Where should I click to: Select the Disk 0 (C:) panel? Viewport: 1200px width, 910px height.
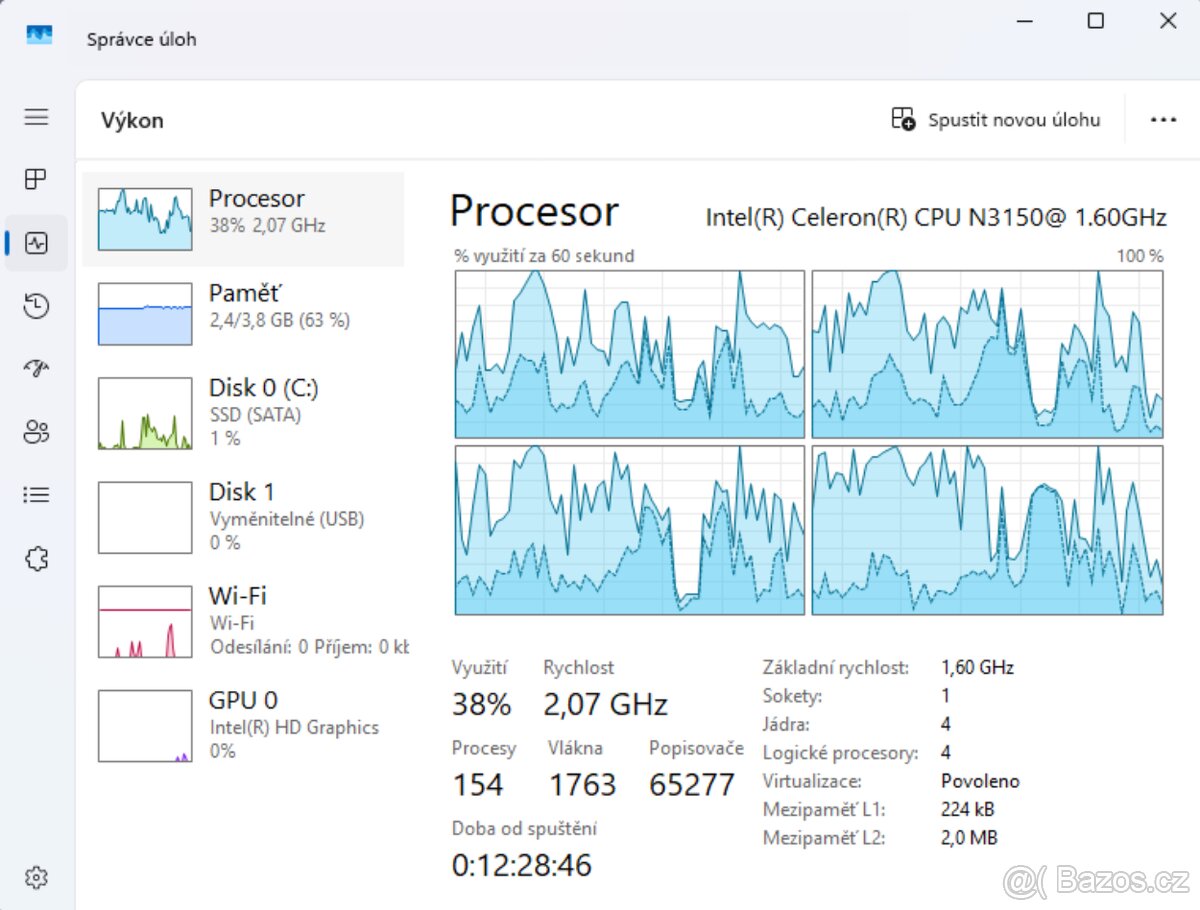tap(245, 411)
